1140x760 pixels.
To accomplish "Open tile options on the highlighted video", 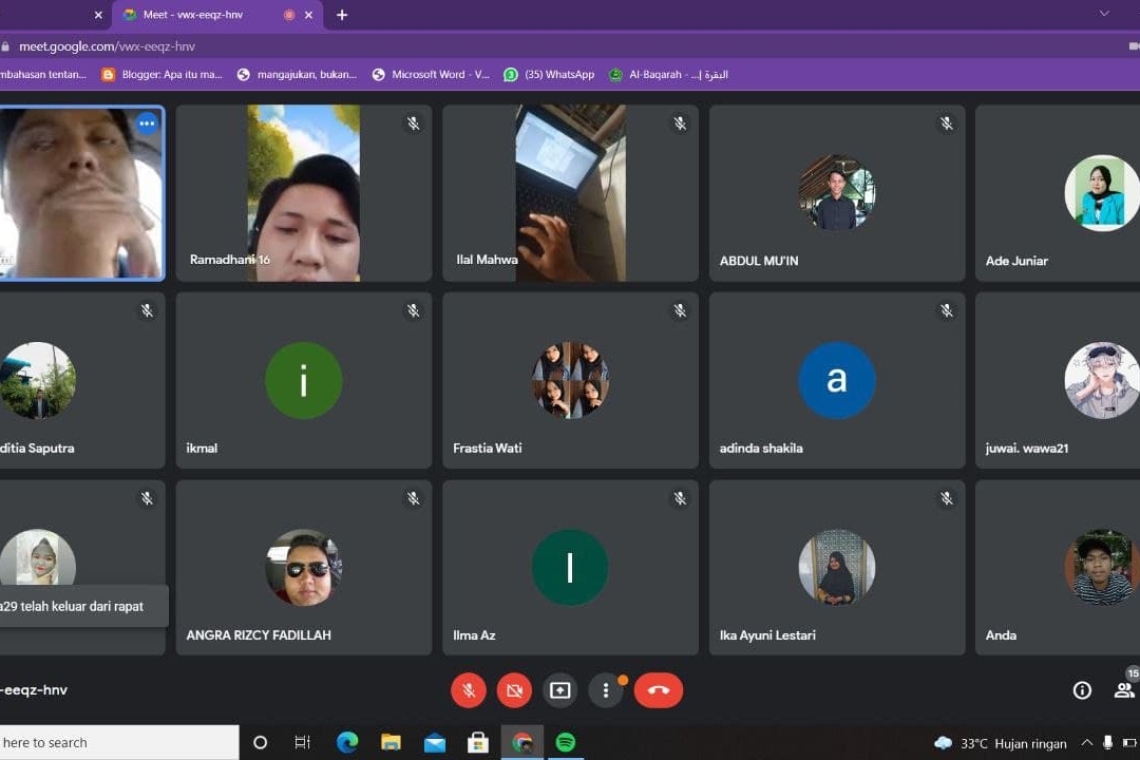I will (x=146, y=124).
